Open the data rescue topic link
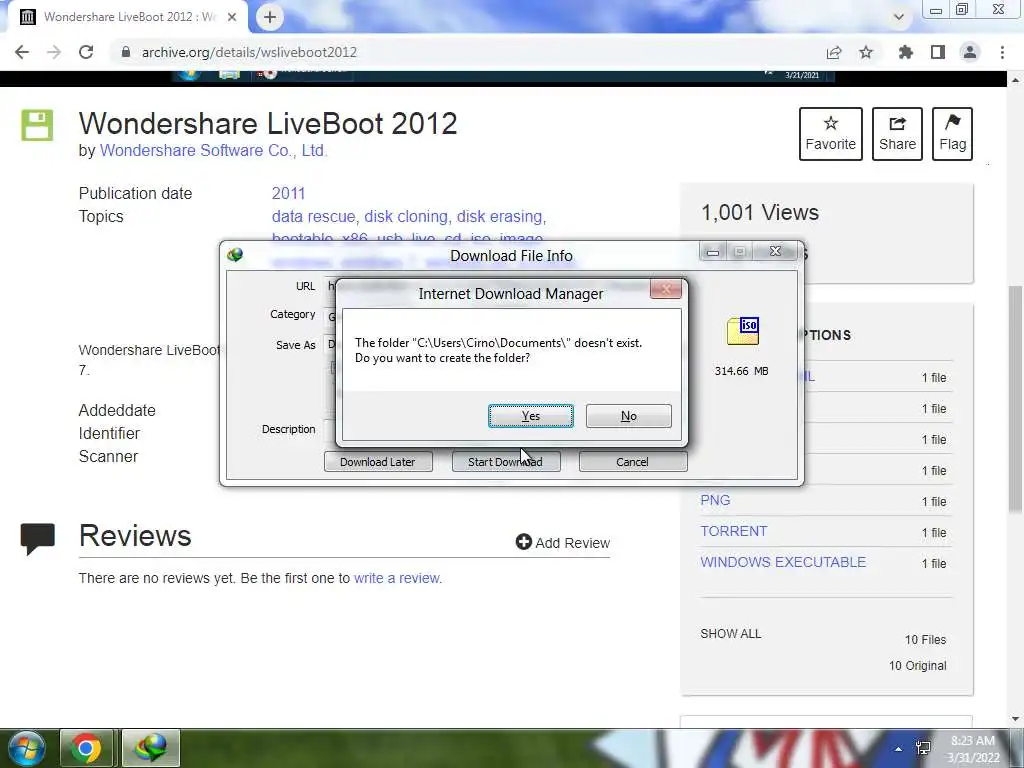The width and height of the screenshot is (1024, 768). point(313,216)
